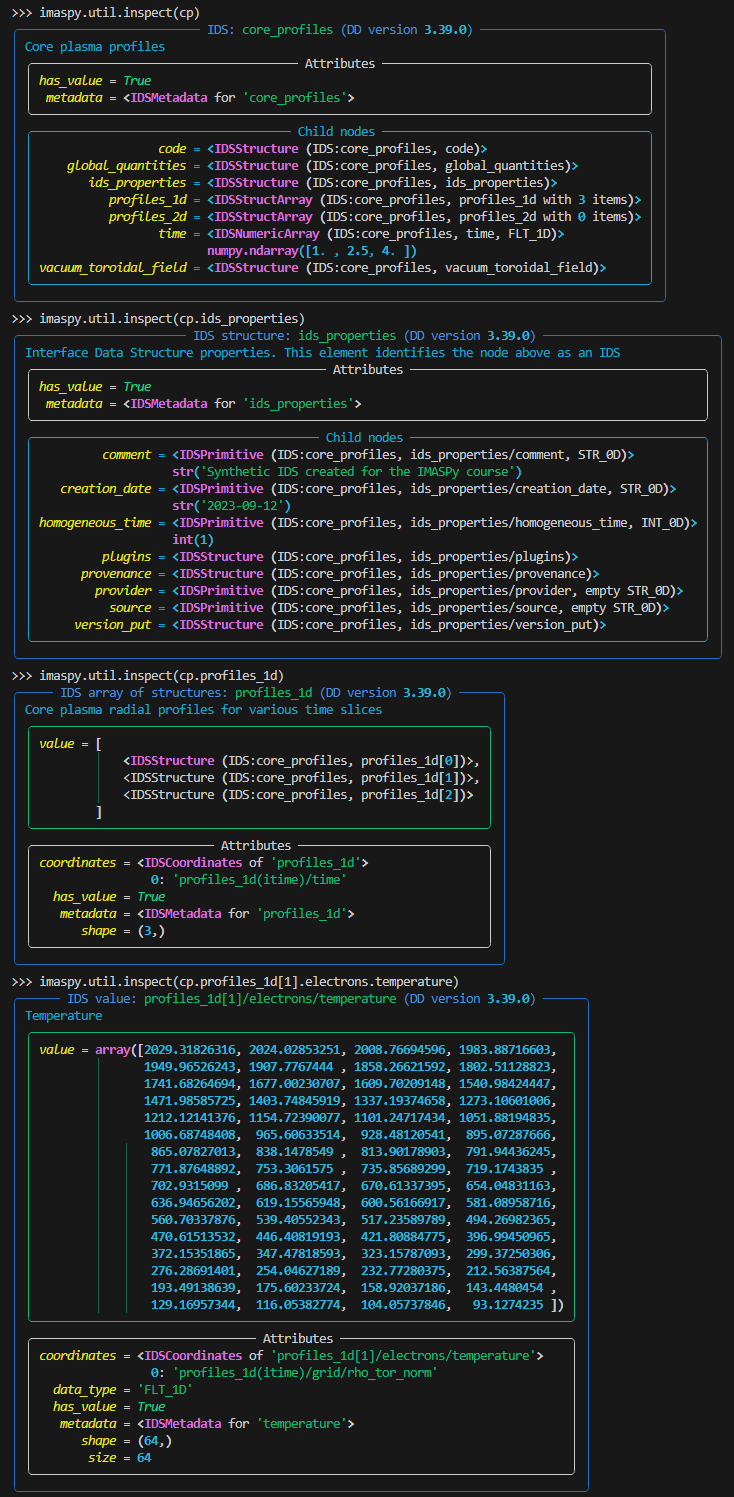Click the provenance child node label

116,573
